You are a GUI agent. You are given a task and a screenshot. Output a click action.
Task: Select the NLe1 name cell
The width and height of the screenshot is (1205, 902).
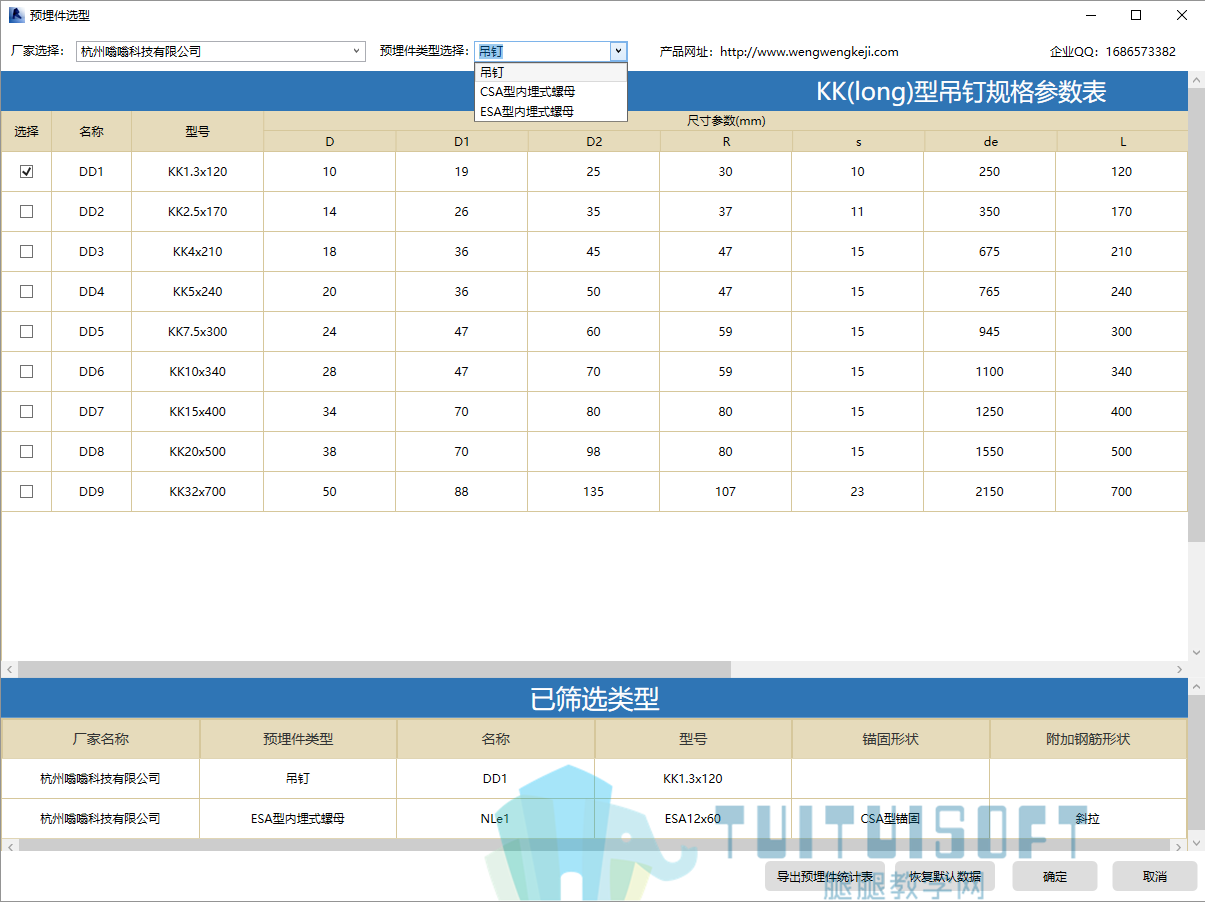click(x=495, y=818)
